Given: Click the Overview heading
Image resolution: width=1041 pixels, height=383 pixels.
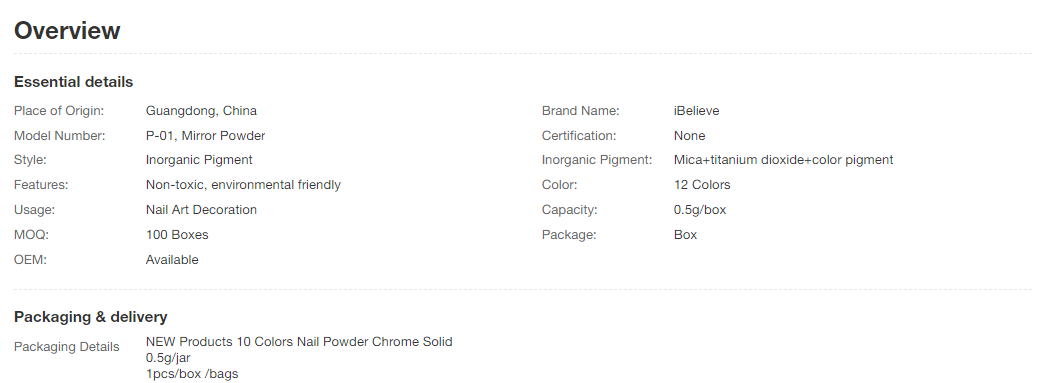Looking at the screenshot, I should click(x=67, y=31).
